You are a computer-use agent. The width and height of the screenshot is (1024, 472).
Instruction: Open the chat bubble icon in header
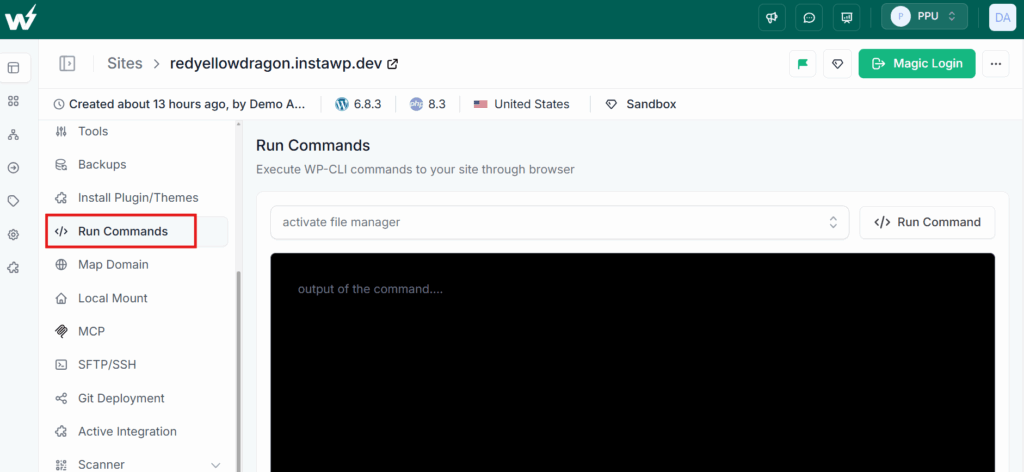tap(809, 17)
